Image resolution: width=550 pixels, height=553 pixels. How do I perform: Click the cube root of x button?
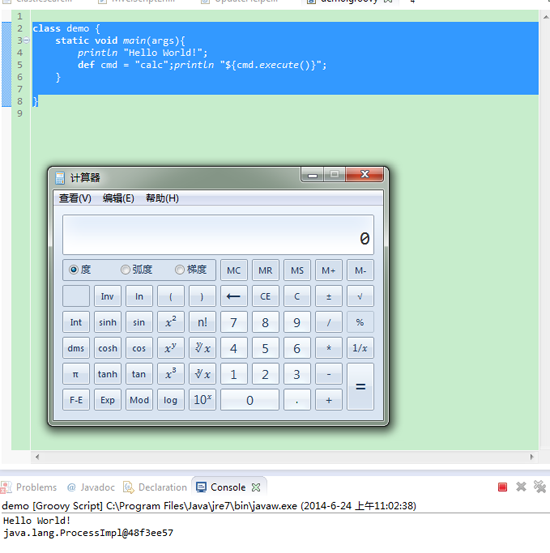coord(202,374)
